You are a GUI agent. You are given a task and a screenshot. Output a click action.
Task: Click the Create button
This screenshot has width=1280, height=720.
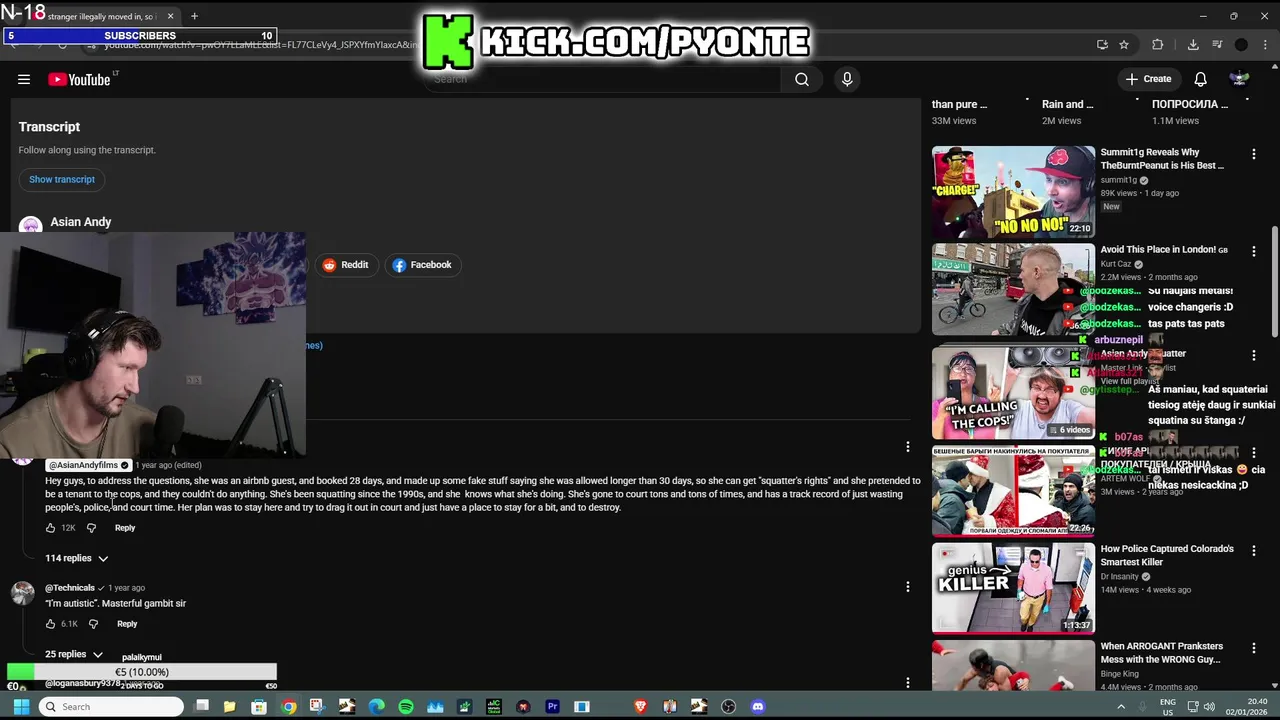click(x=1148, y=79)
